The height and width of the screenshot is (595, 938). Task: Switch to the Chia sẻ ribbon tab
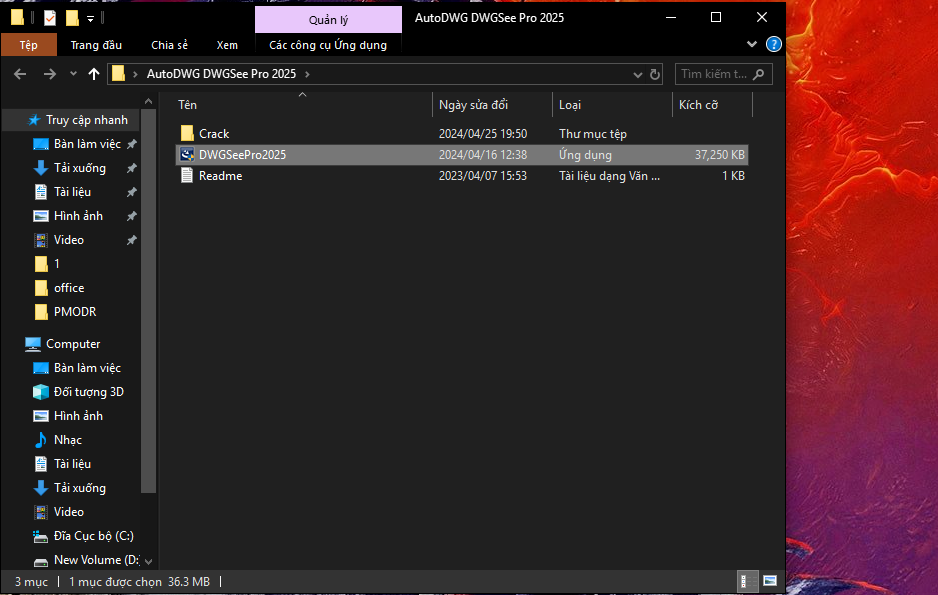(169, 45)
